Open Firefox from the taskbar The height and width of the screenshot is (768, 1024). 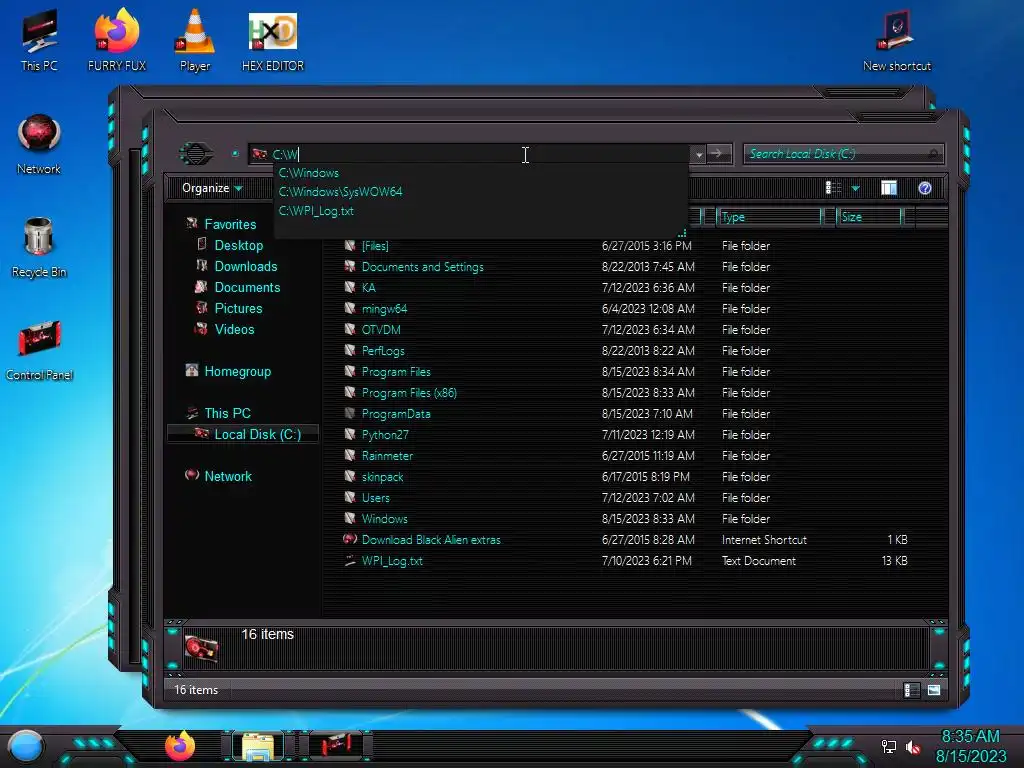point(180,746)
